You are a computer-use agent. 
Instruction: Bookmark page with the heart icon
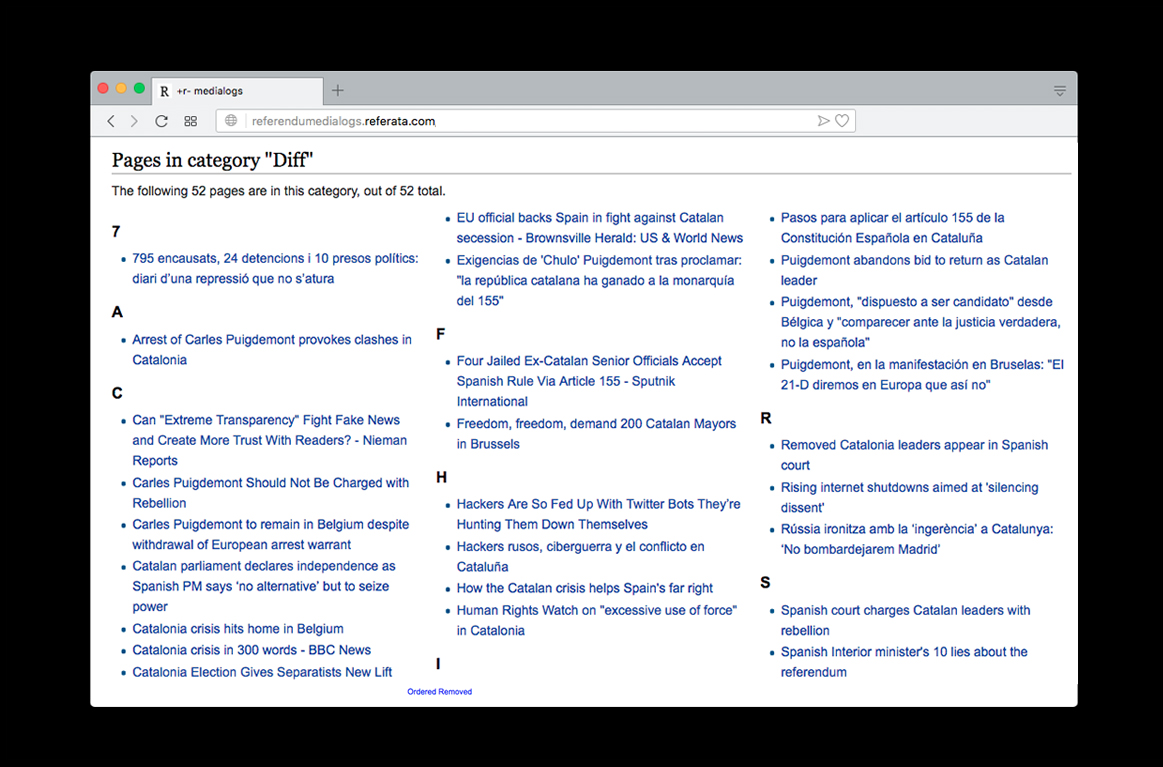pos(842,120)
